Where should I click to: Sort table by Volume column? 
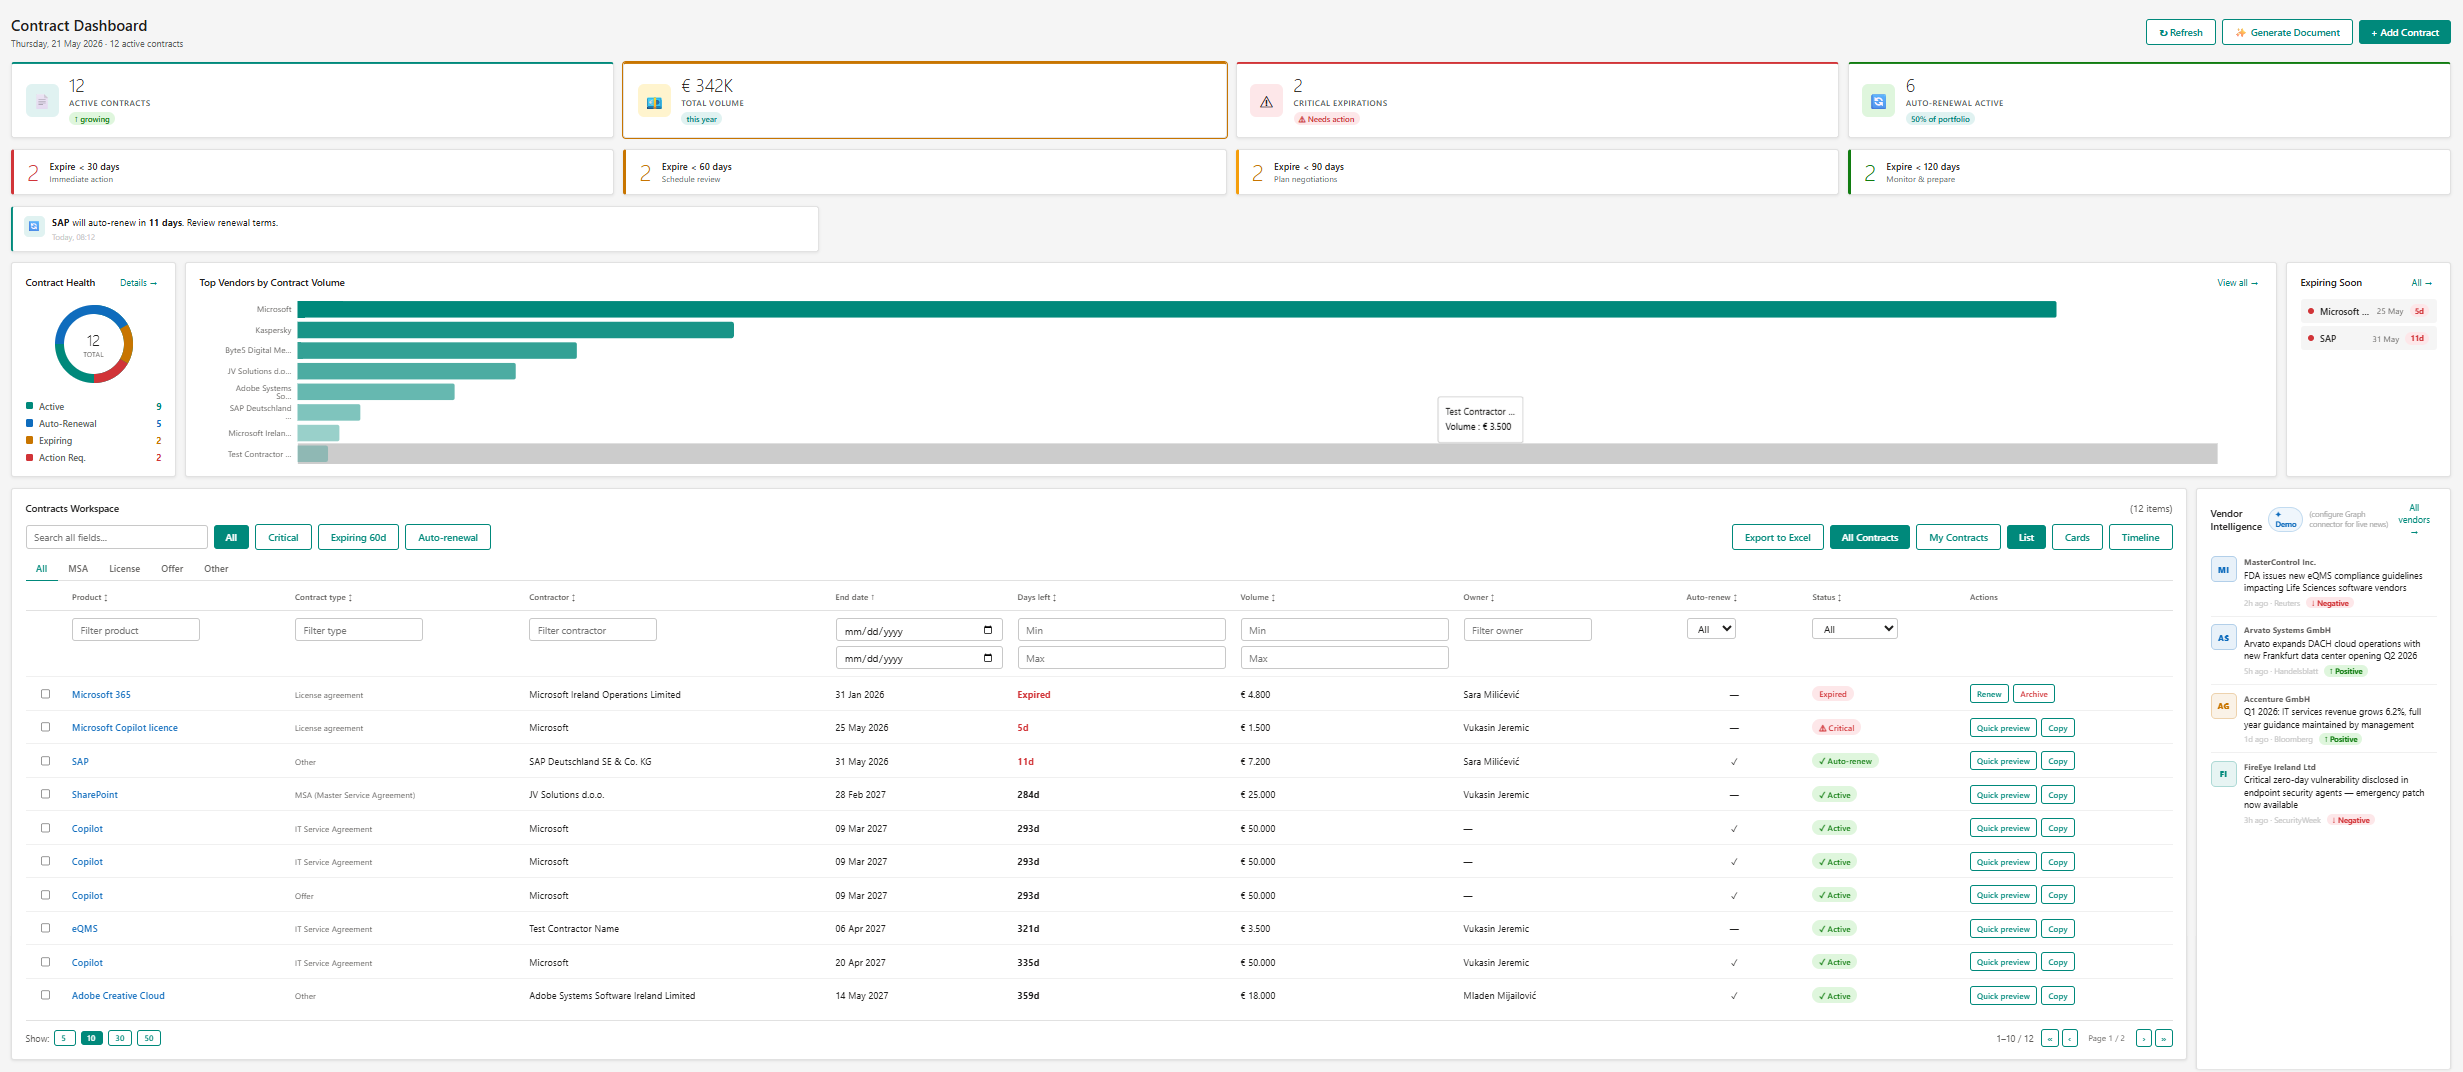[x=1258, y=597]
